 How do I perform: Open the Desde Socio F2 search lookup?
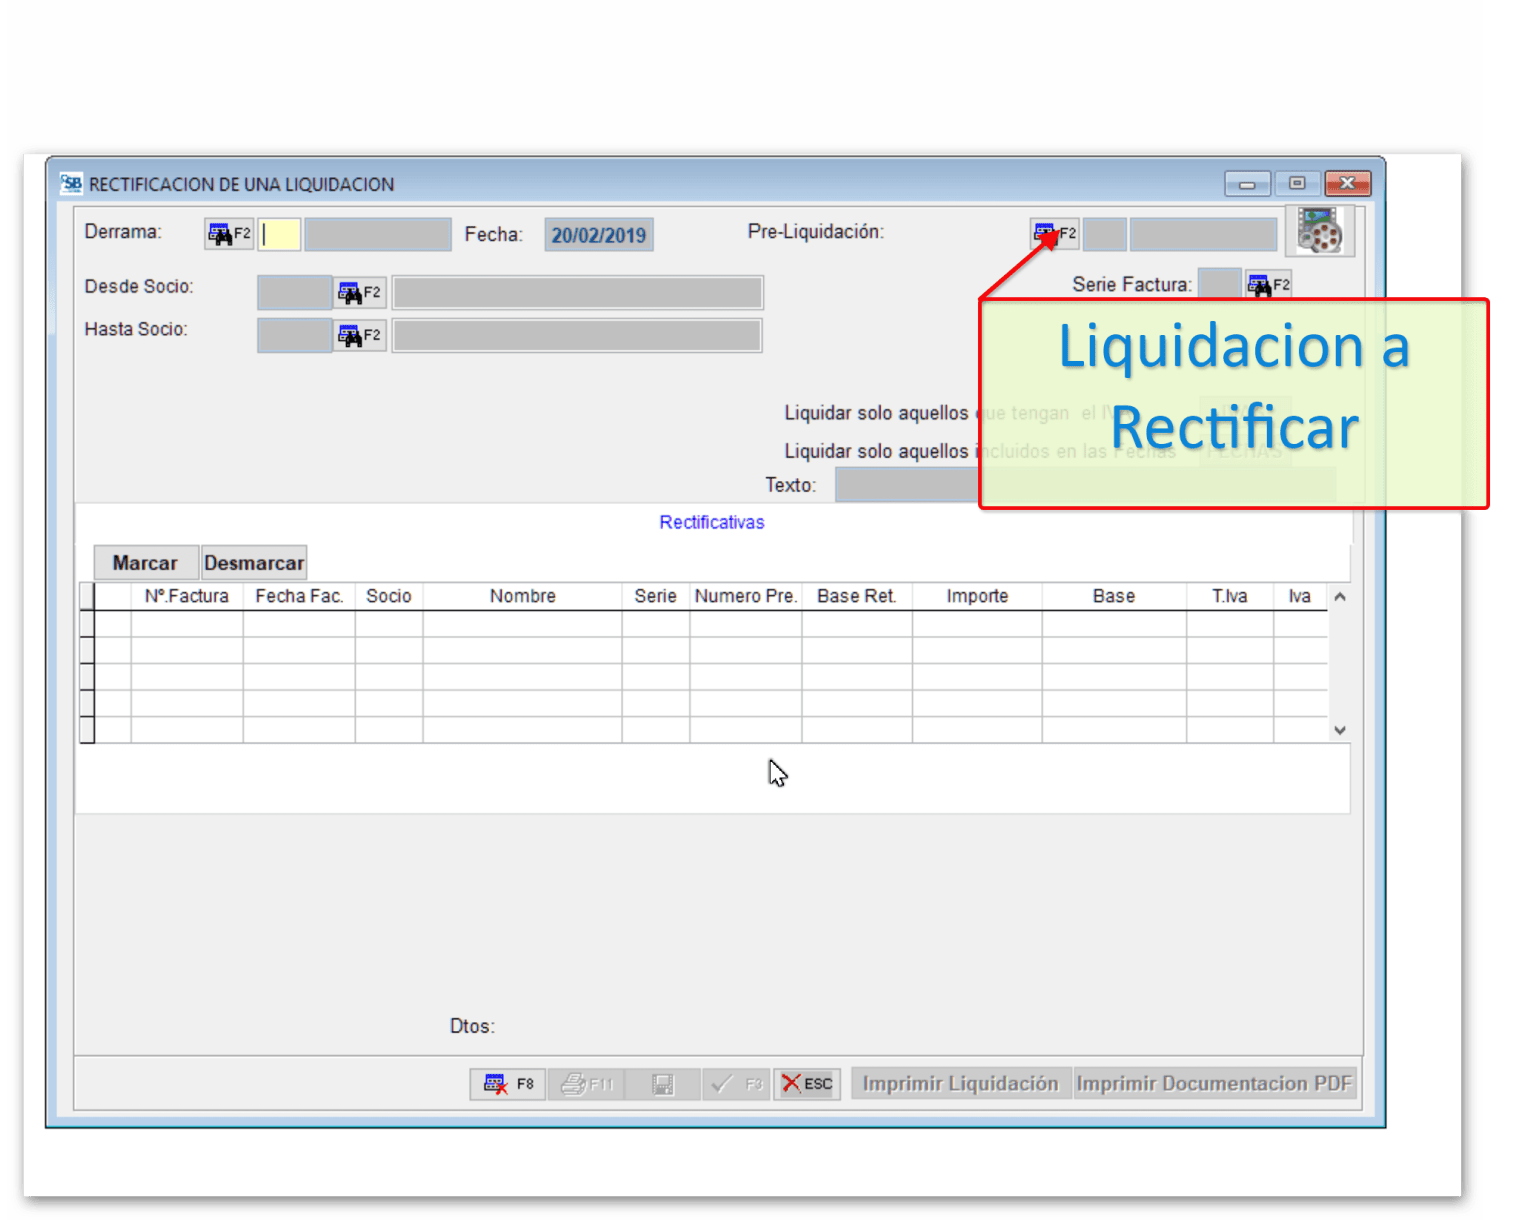358,291
